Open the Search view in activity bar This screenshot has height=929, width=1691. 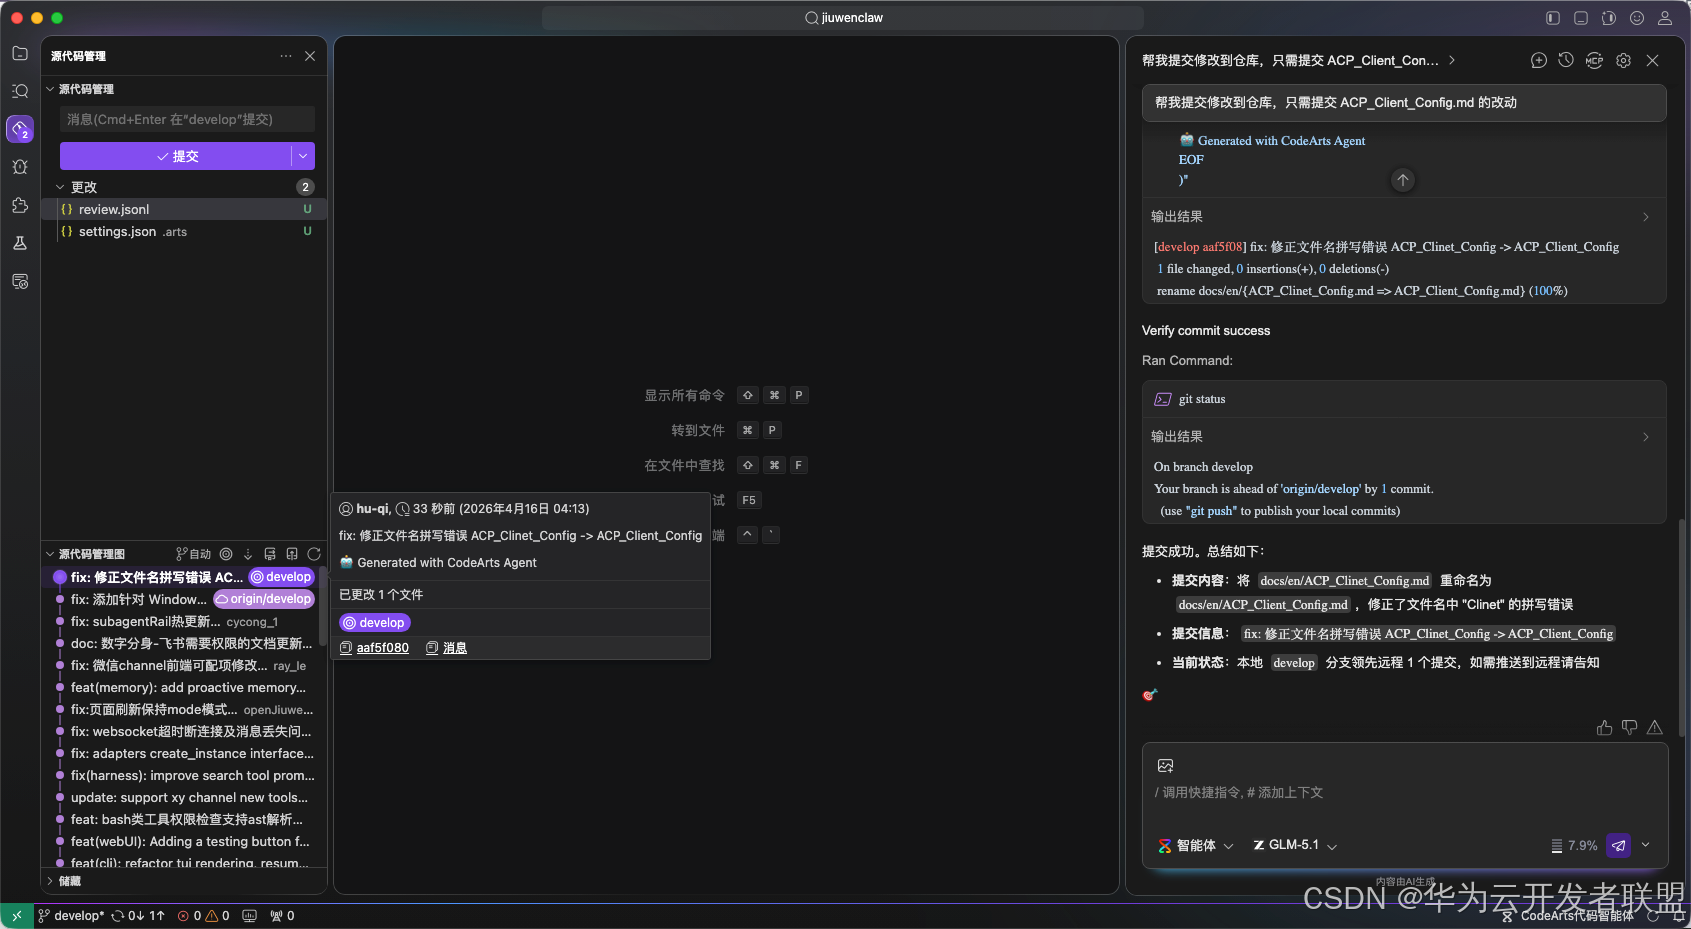(20, 91)
